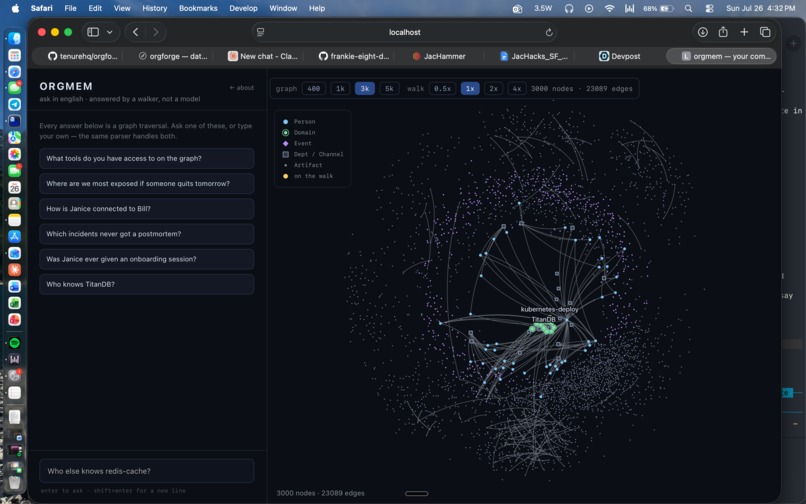Image resolution: width=806 pixels, height=504 pixels.
Task: Set graph size to 1k nodes
Action: 340,88
